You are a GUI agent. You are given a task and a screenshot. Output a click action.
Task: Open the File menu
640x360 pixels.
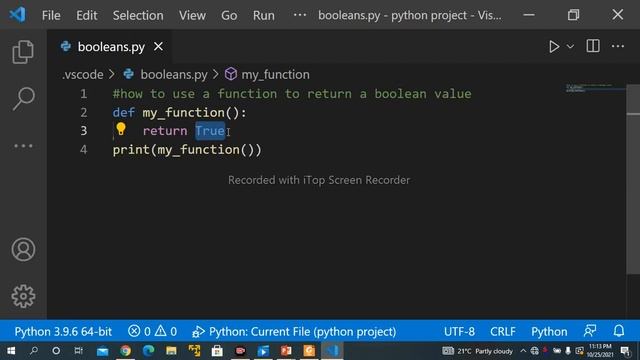click(51, 16)
